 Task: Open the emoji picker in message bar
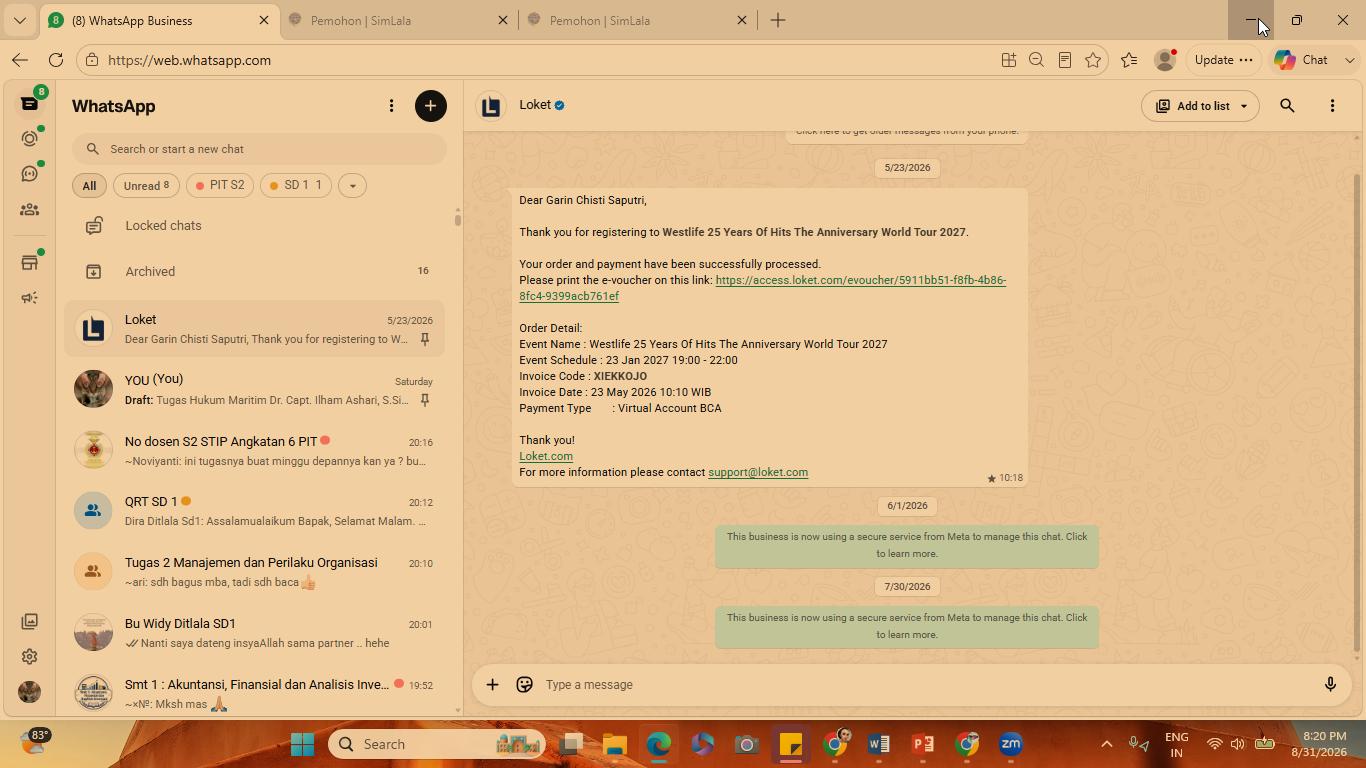click(x=524, y=684)
